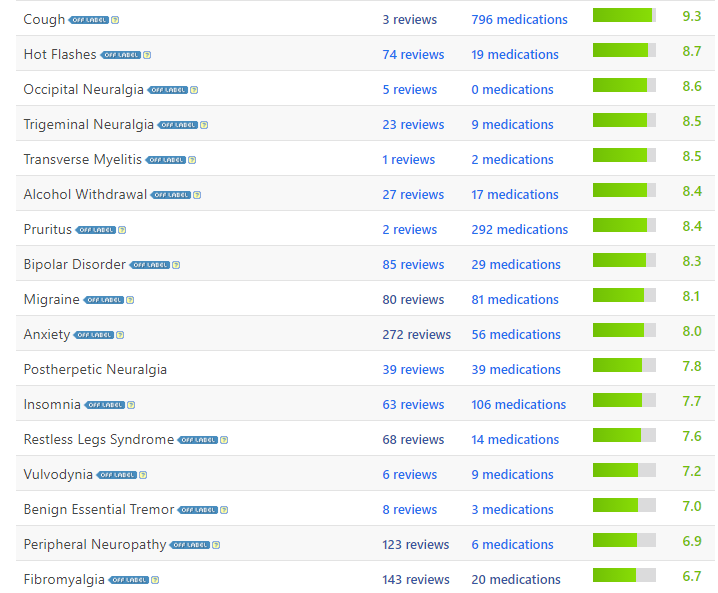718x593 pixels.
Task: Click the help icon next to Cough
Action: coord(115,20)
